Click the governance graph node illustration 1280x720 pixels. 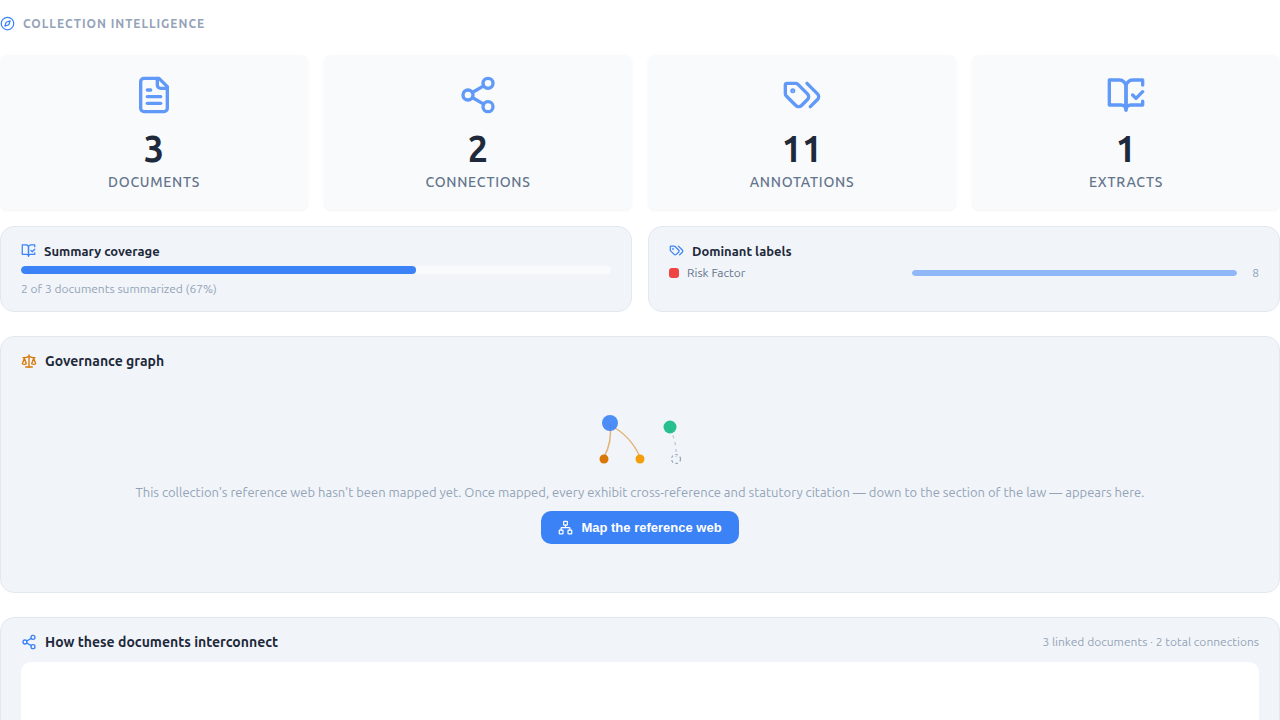(x=640, y=440)
